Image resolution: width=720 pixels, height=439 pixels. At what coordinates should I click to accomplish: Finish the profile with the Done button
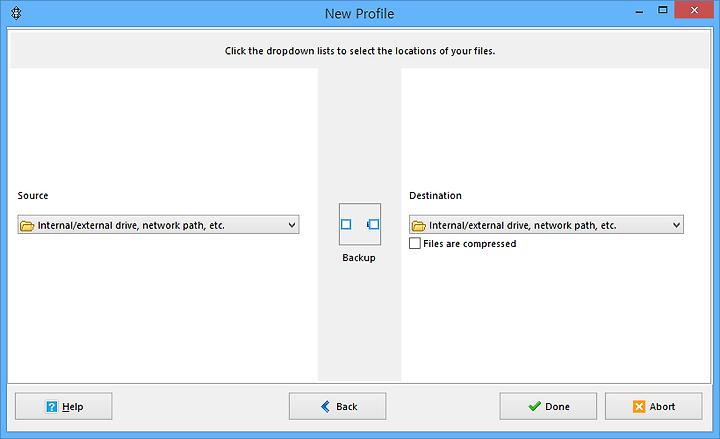548,406
